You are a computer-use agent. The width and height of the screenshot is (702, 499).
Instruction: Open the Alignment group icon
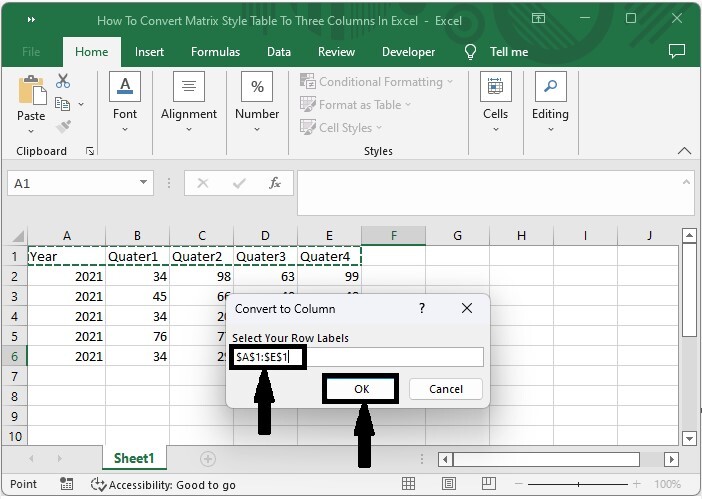click(x=189, y=86)
